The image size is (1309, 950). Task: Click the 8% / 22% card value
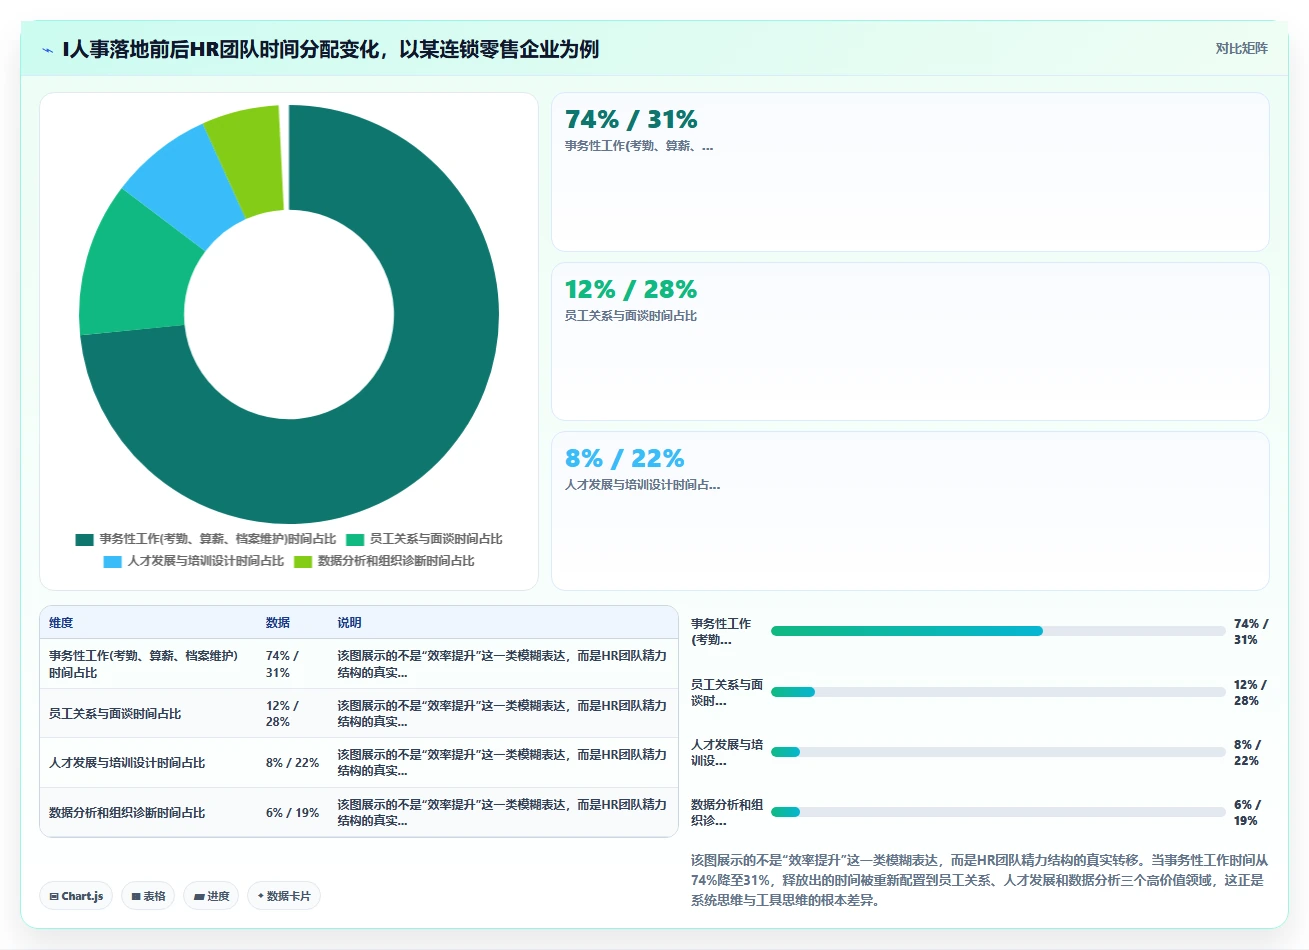point(625,459)
